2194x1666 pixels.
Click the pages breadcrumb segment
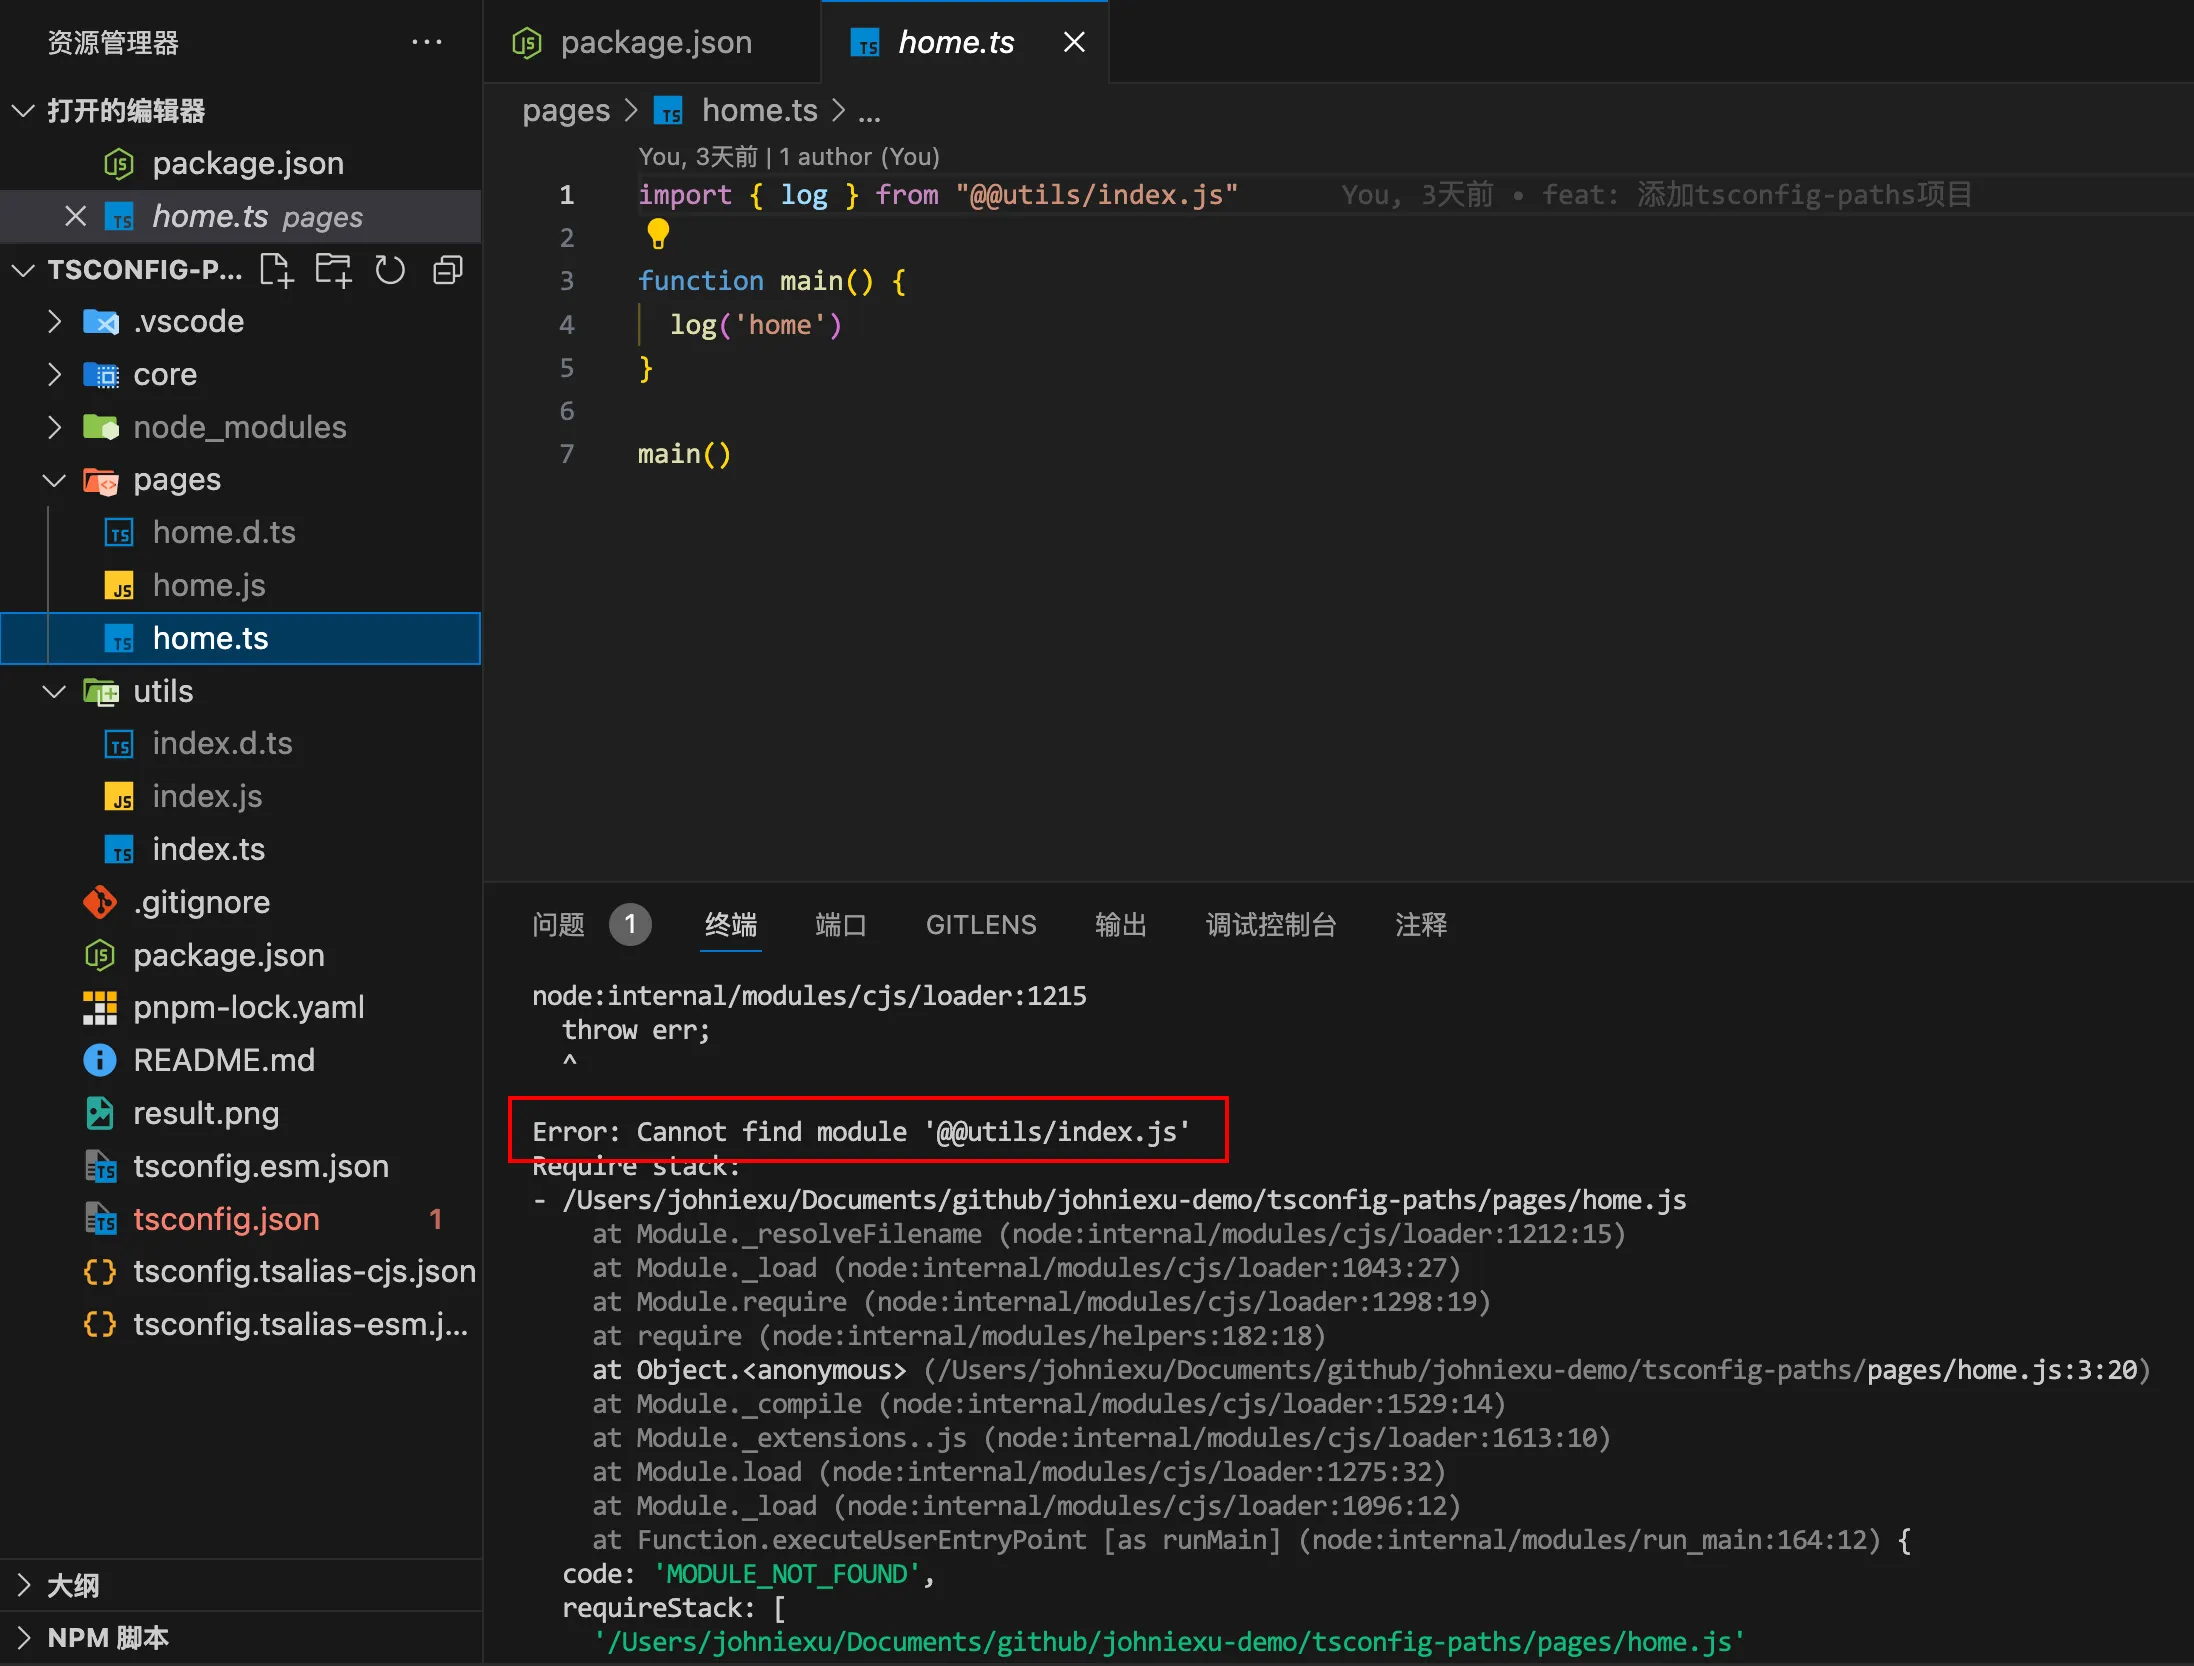point(565,110)
